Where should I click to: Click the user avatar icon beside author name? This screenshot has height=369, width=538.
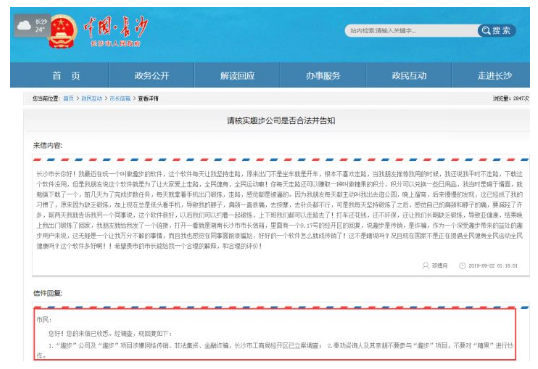click(425, 265)
